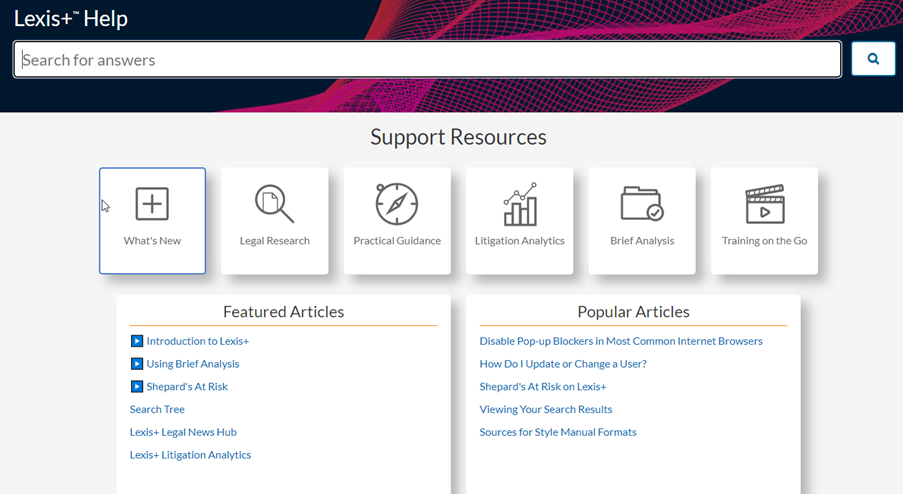Open the Legal Research magnifier icon
903x494 pixels.
pyautogui.click(x=274, y=203)
